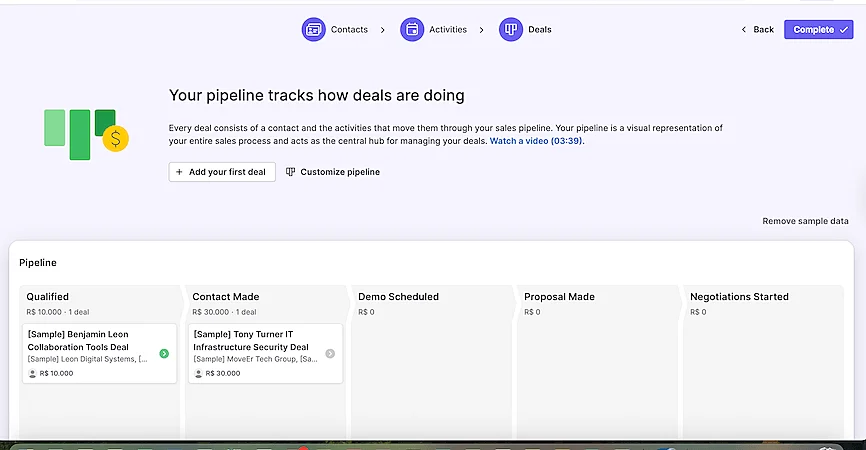Click R$ 30.000 value on Tony deal
Viewport: 866px width, 450px height.
click(223, 373)
